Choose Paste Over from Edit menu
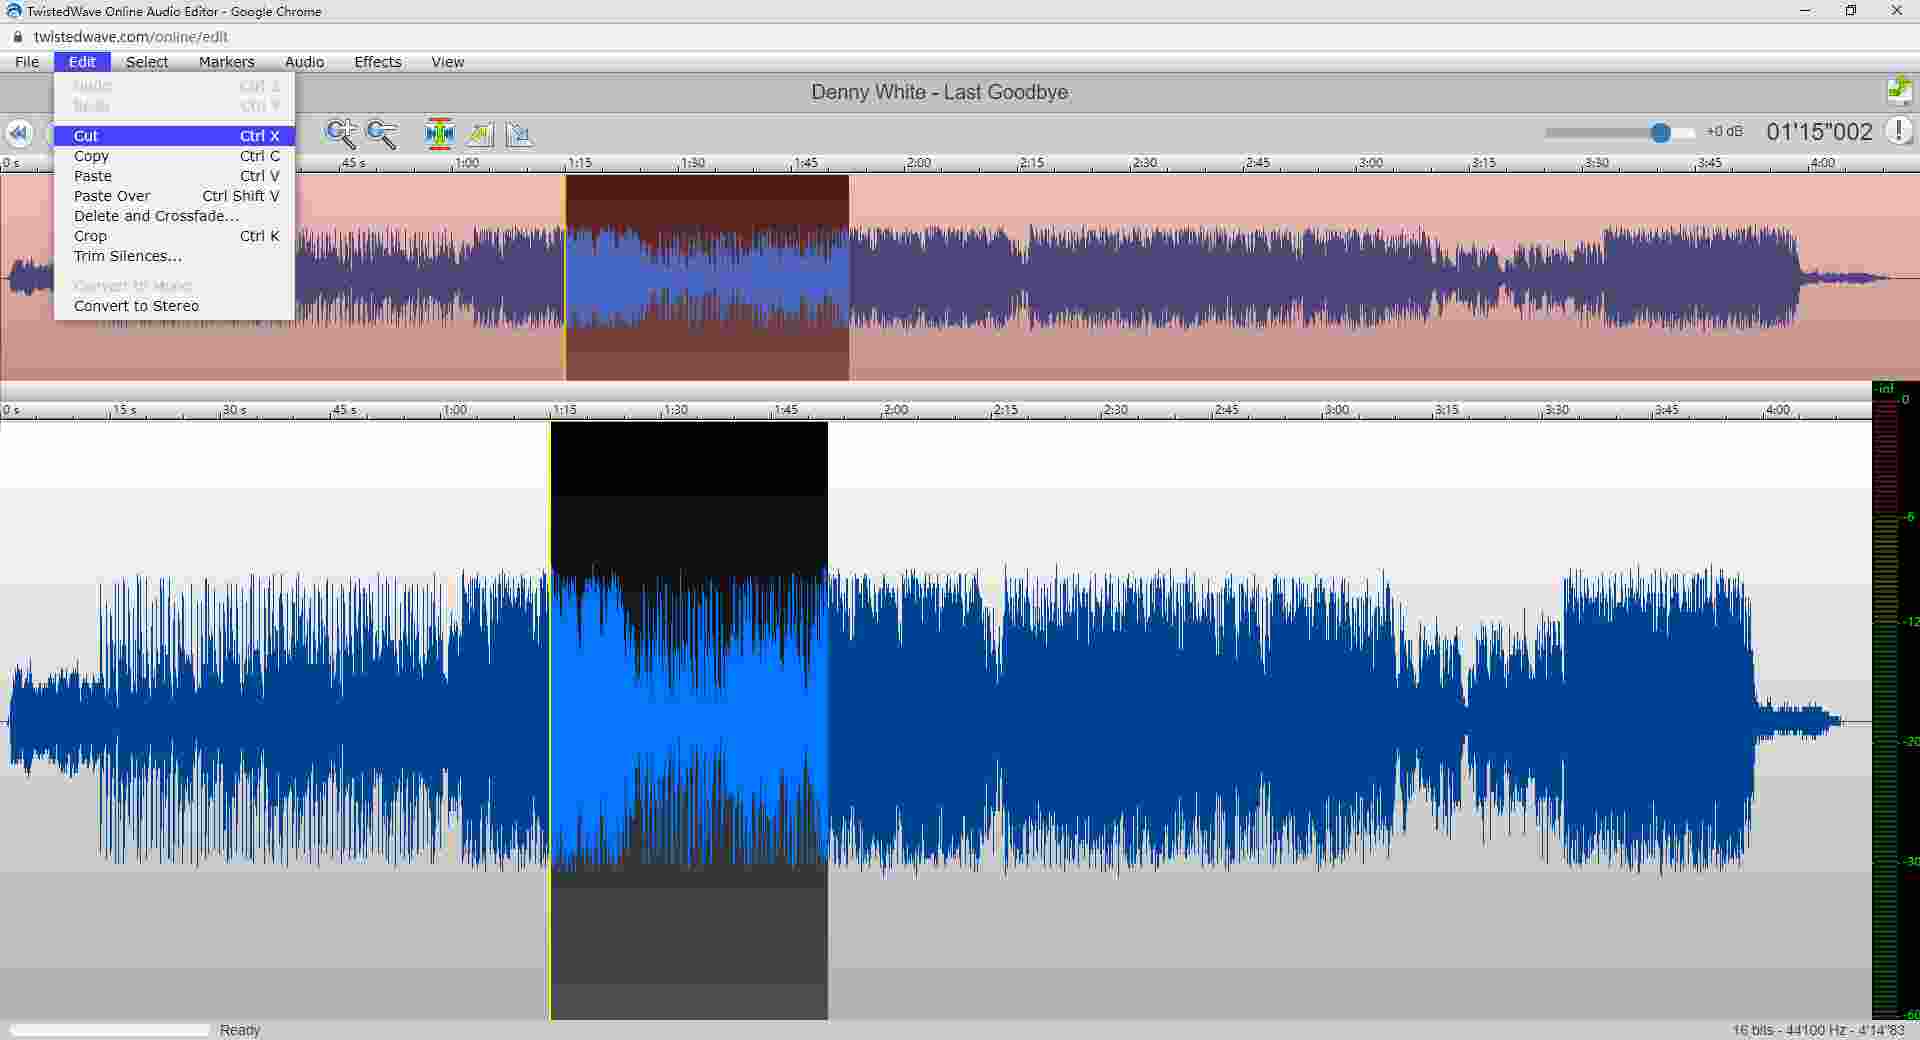Screen dimensions: 1920x1040 click(x=174, y=196)
